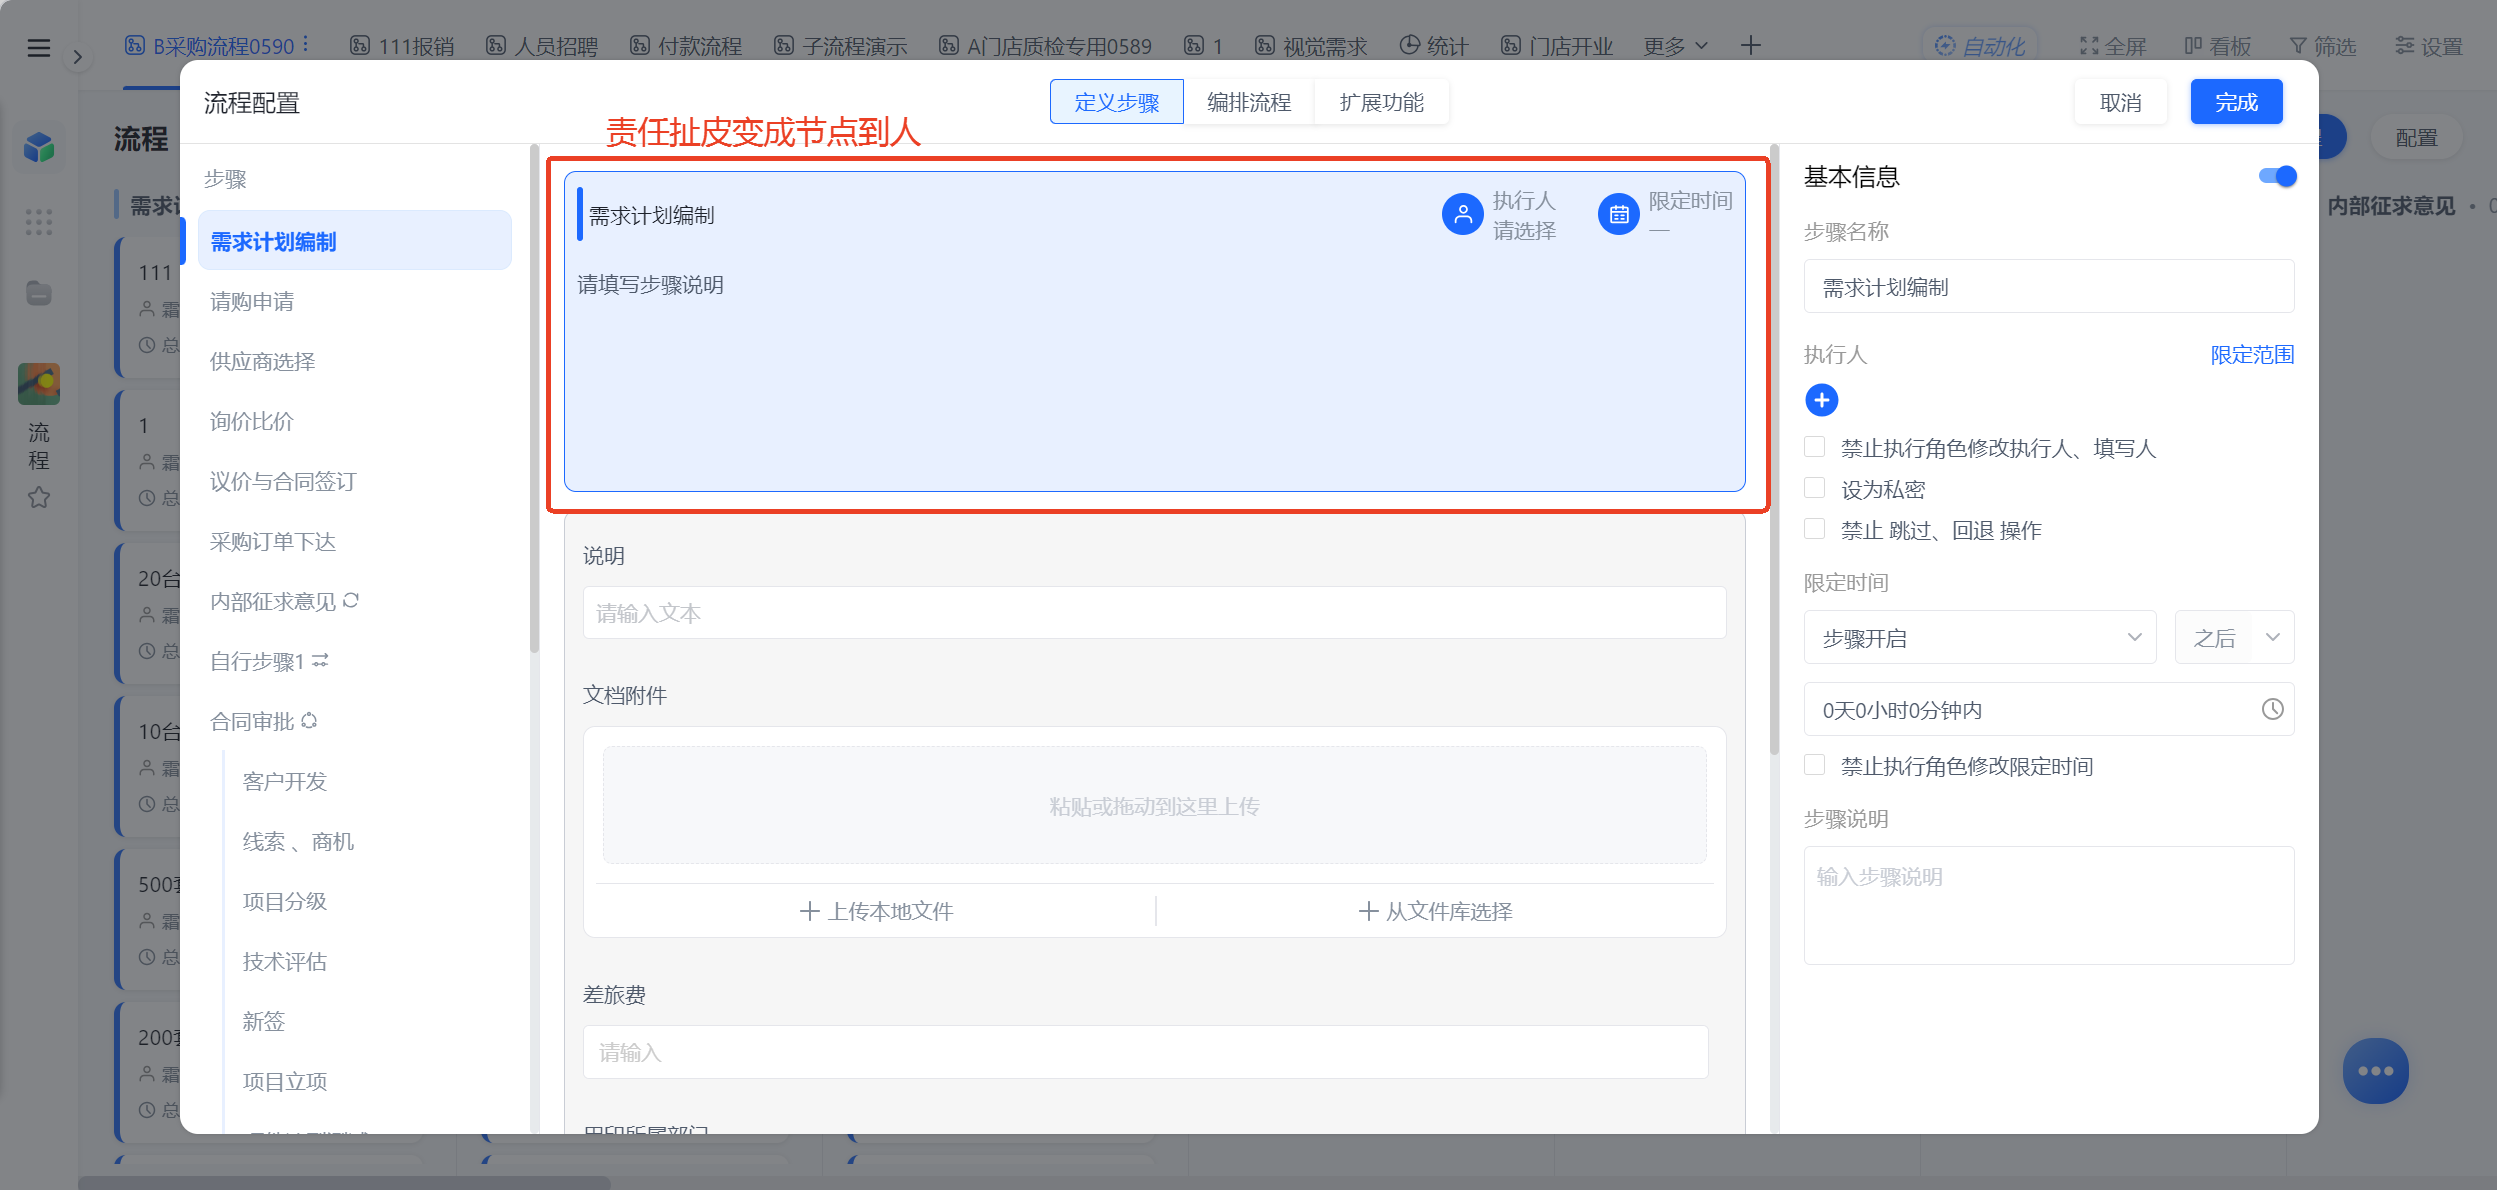
Task: Open the 门店开业 view tab
Action: pos(1557,46)
